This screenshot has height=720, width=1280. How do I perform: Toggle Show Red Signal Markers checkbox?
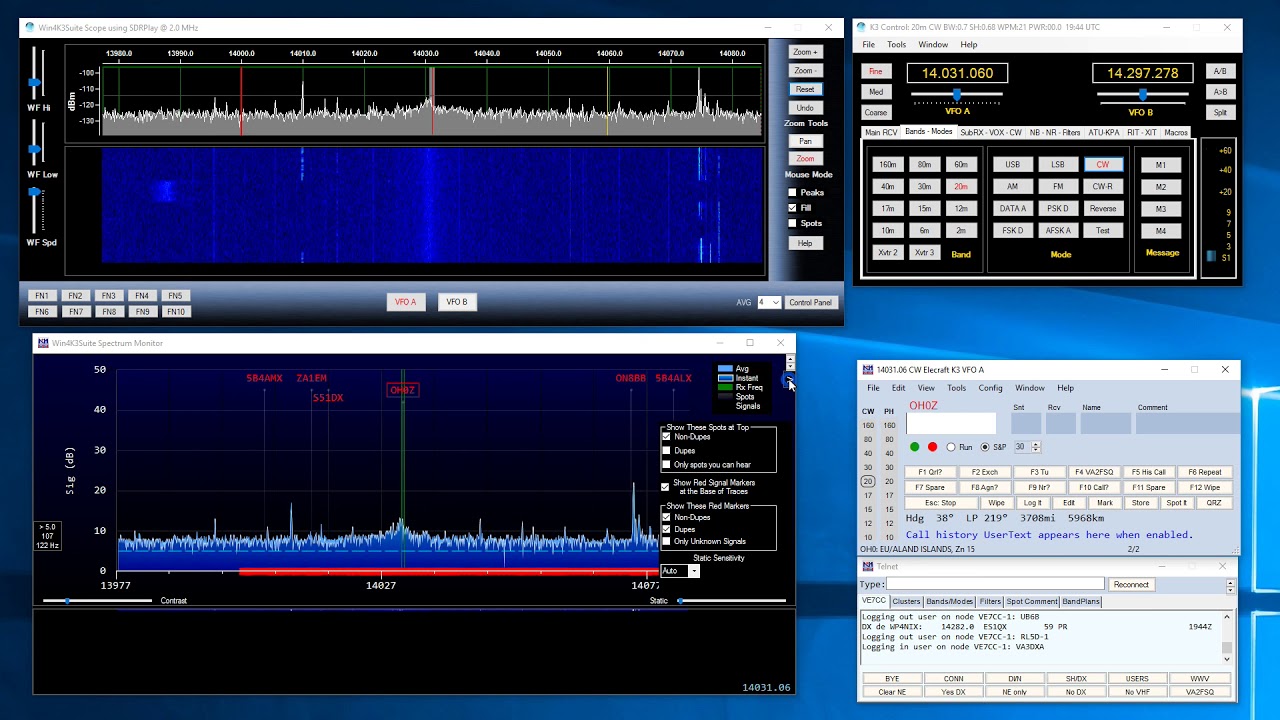665,487
